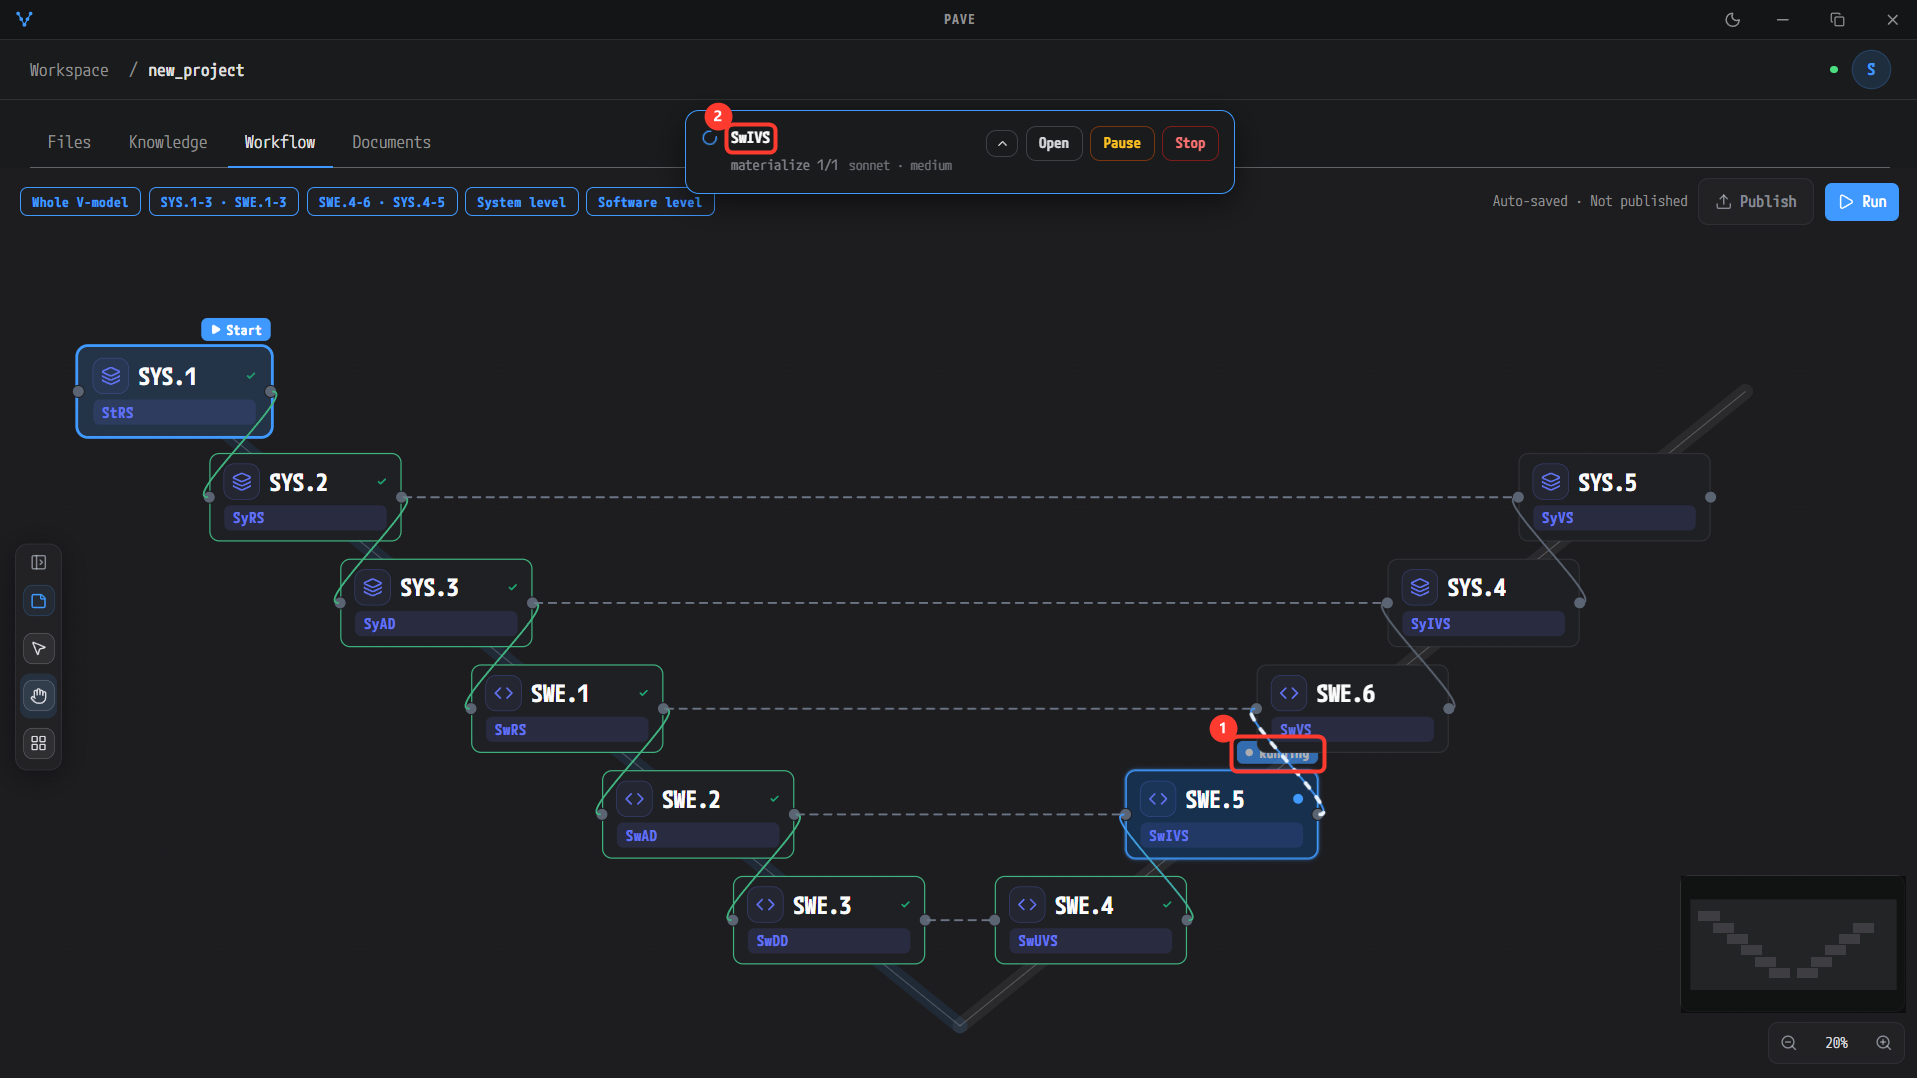Toggle the sidebar panel icon
This screenshot has width=1917, height=1078.
point(39,563)
